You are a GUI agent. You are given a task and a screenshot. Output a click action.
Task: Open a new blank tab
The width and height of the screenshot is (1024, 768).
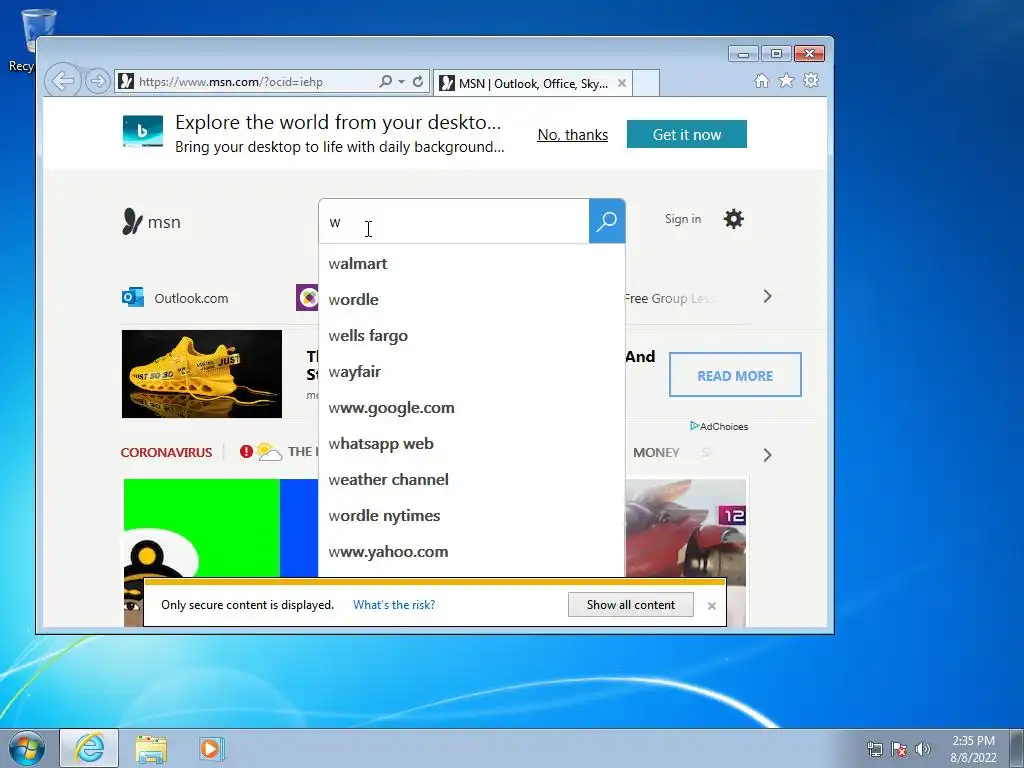(645, 83)
